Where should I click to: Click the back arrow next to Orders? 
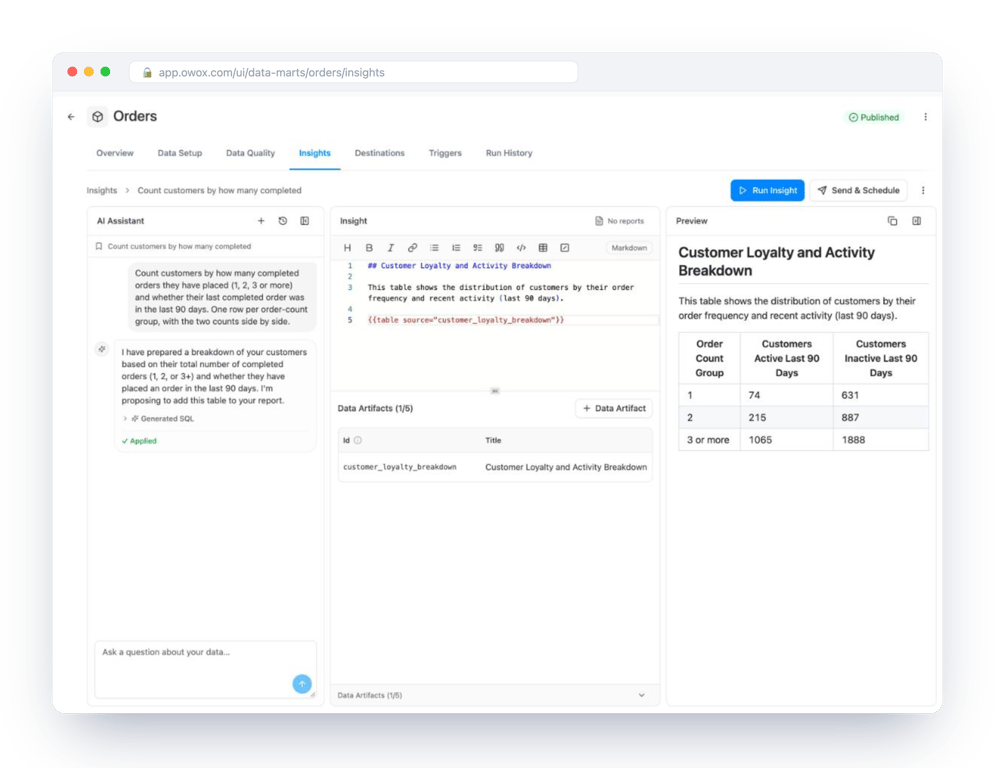[x=71, y=117]
